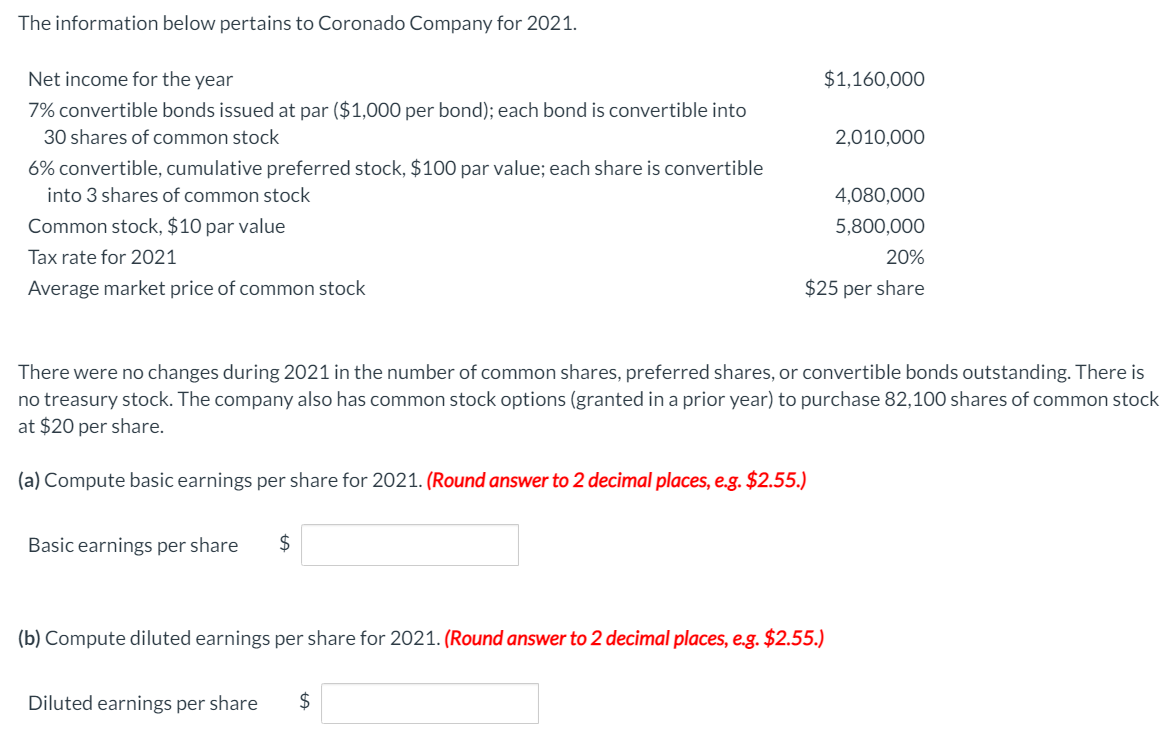Select the Basic earnings per share label
Image resolution: width=1173 pixels, height=754 pixels.
132,544
